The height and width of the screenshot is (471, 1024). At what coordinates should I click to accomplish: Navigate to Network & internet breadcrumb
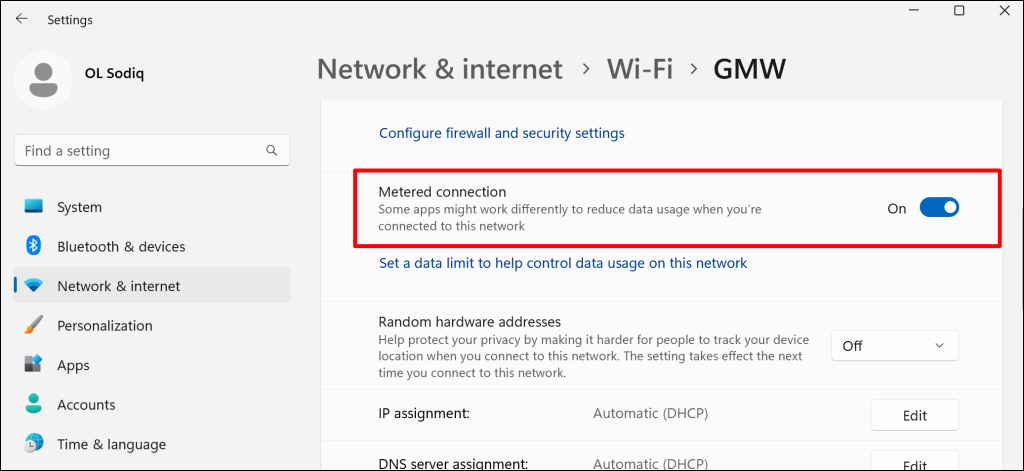coord(440,69)
